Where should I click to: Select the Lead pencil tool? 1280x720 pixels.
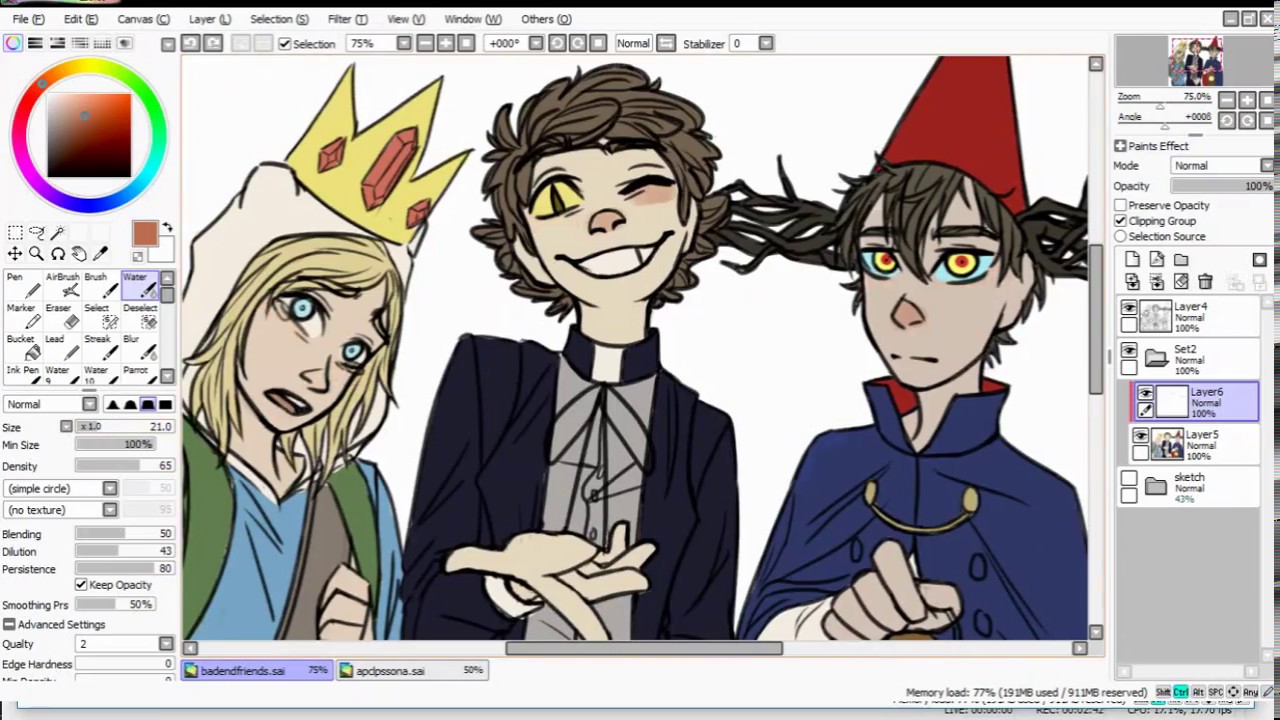[62, 347]
